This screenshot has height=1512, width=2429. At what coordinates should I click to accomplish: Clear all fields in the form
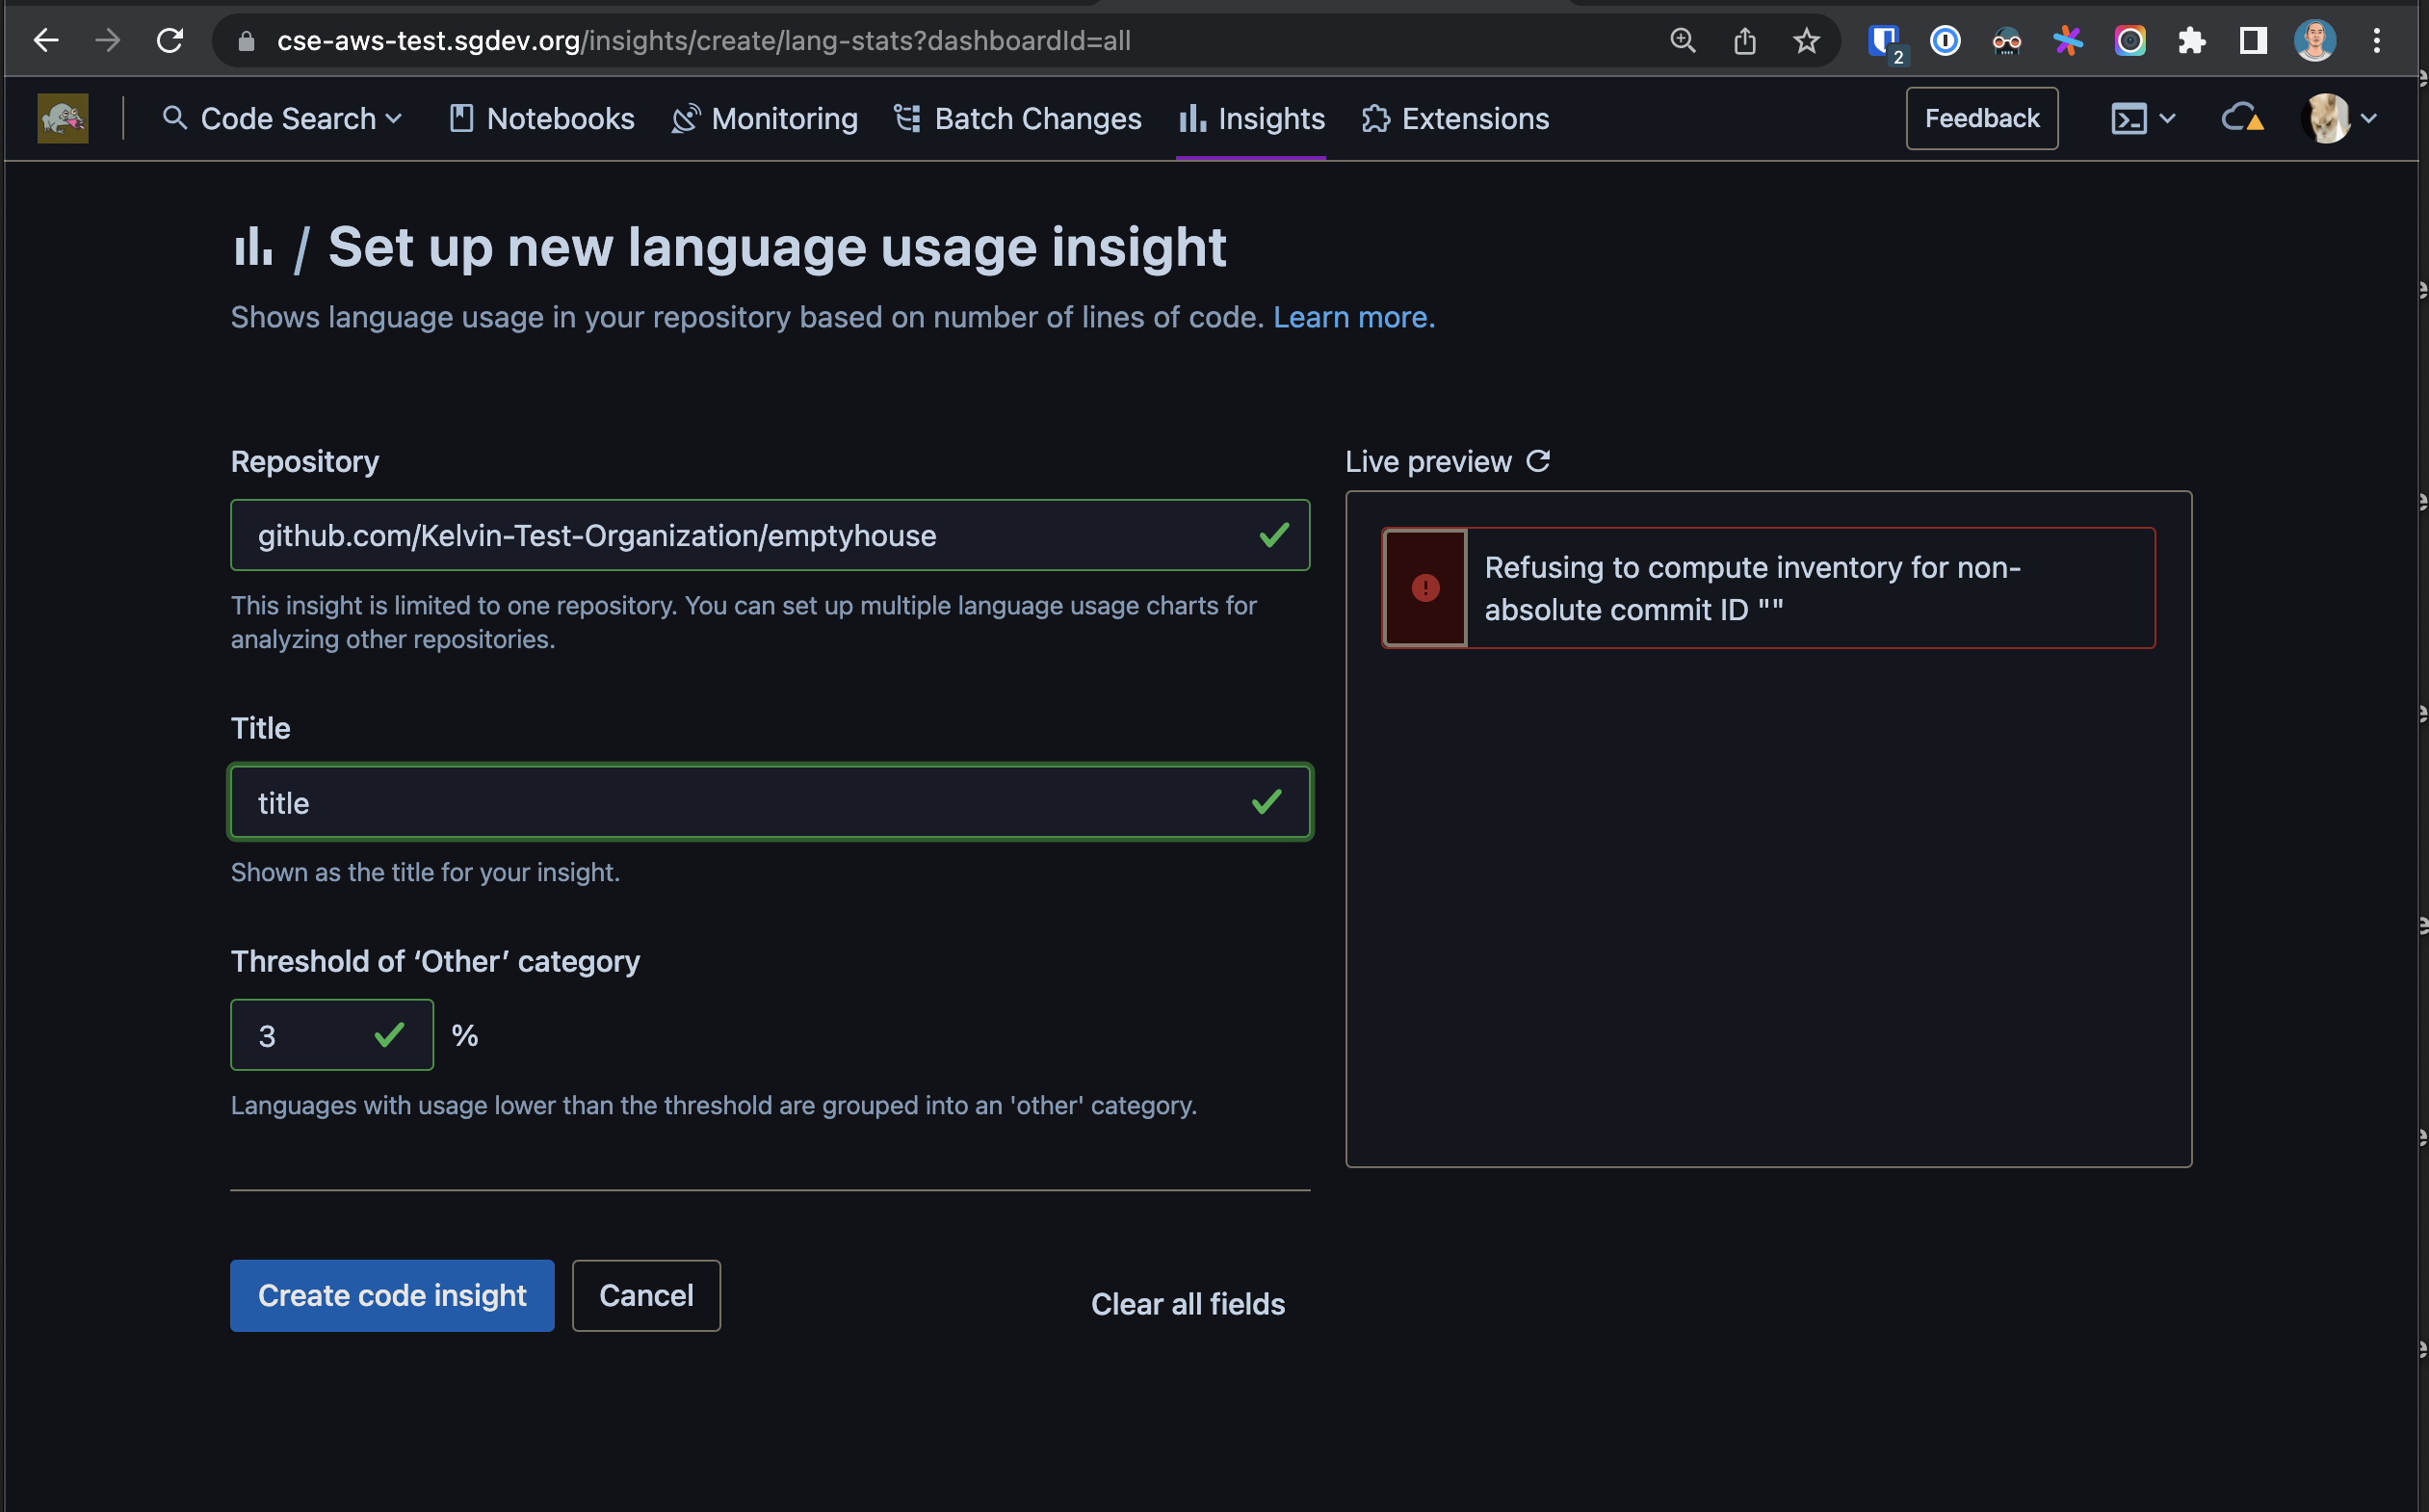[x=1188, y=1304]
